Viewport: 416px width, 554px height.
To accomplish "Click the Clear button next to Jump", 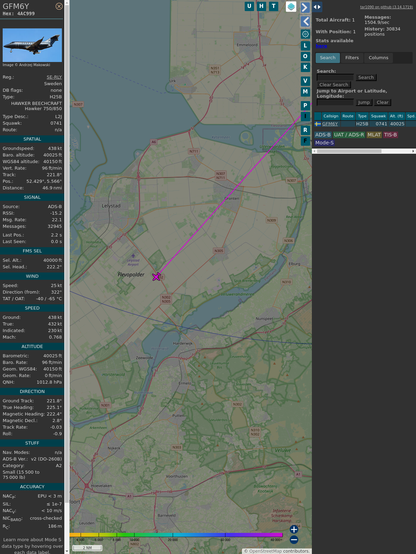I will (x=382, y=102).
